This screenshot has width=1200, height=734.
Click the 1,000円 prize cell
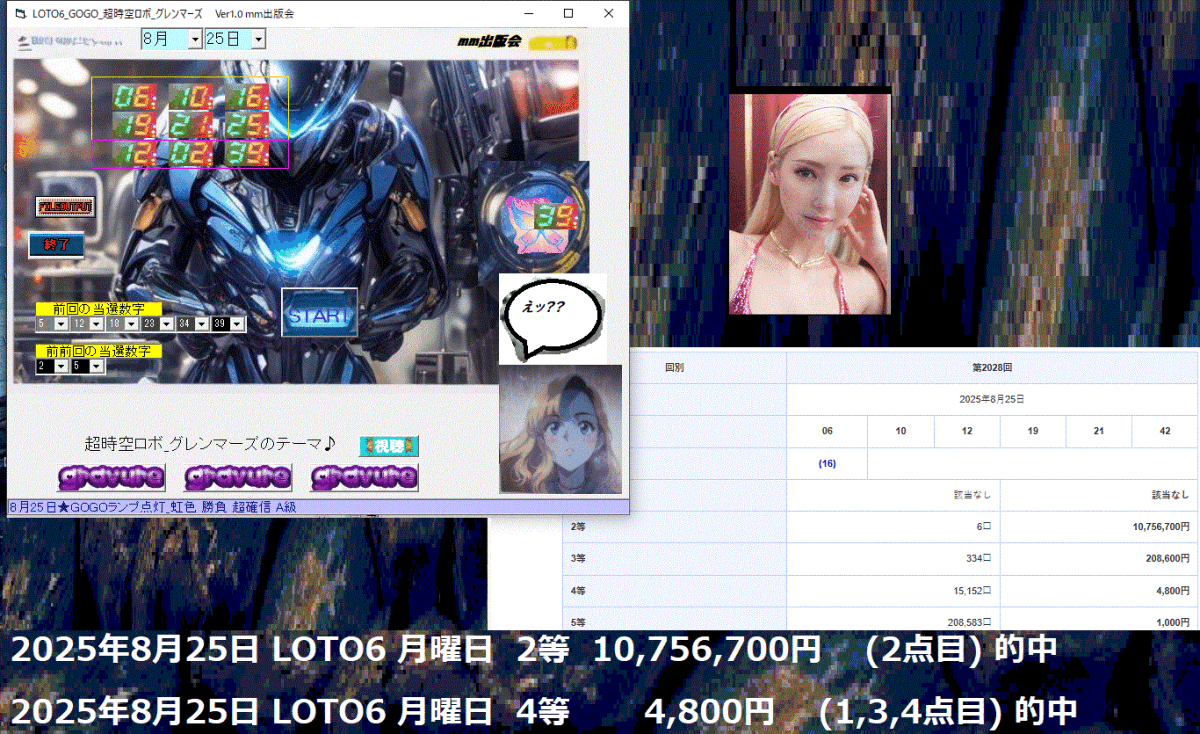click(x=1099, y=619)
